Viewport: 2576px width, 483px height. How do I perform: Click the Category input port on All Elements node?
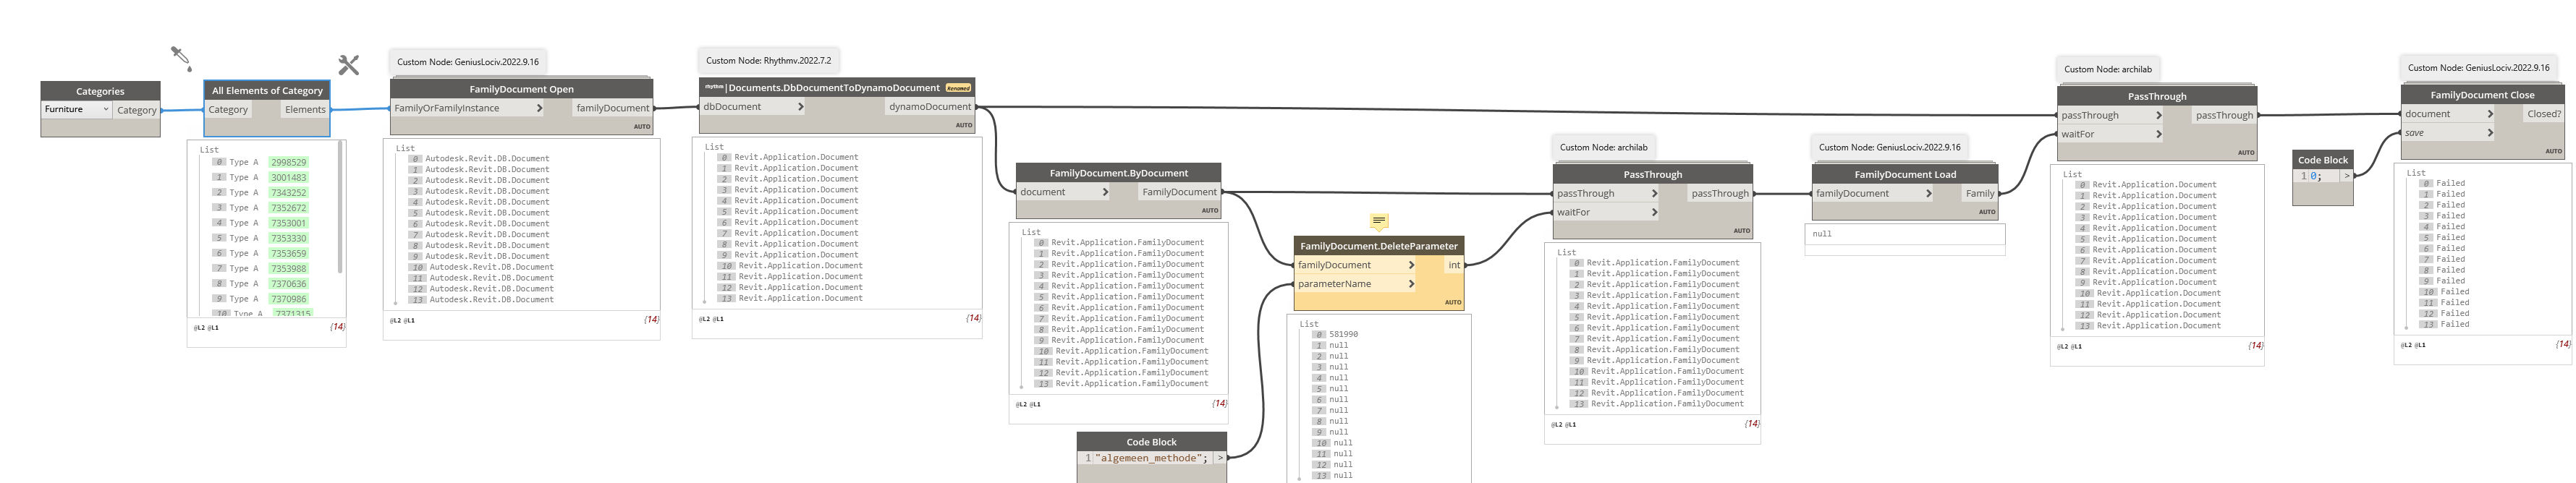click(x=228, y=110)
